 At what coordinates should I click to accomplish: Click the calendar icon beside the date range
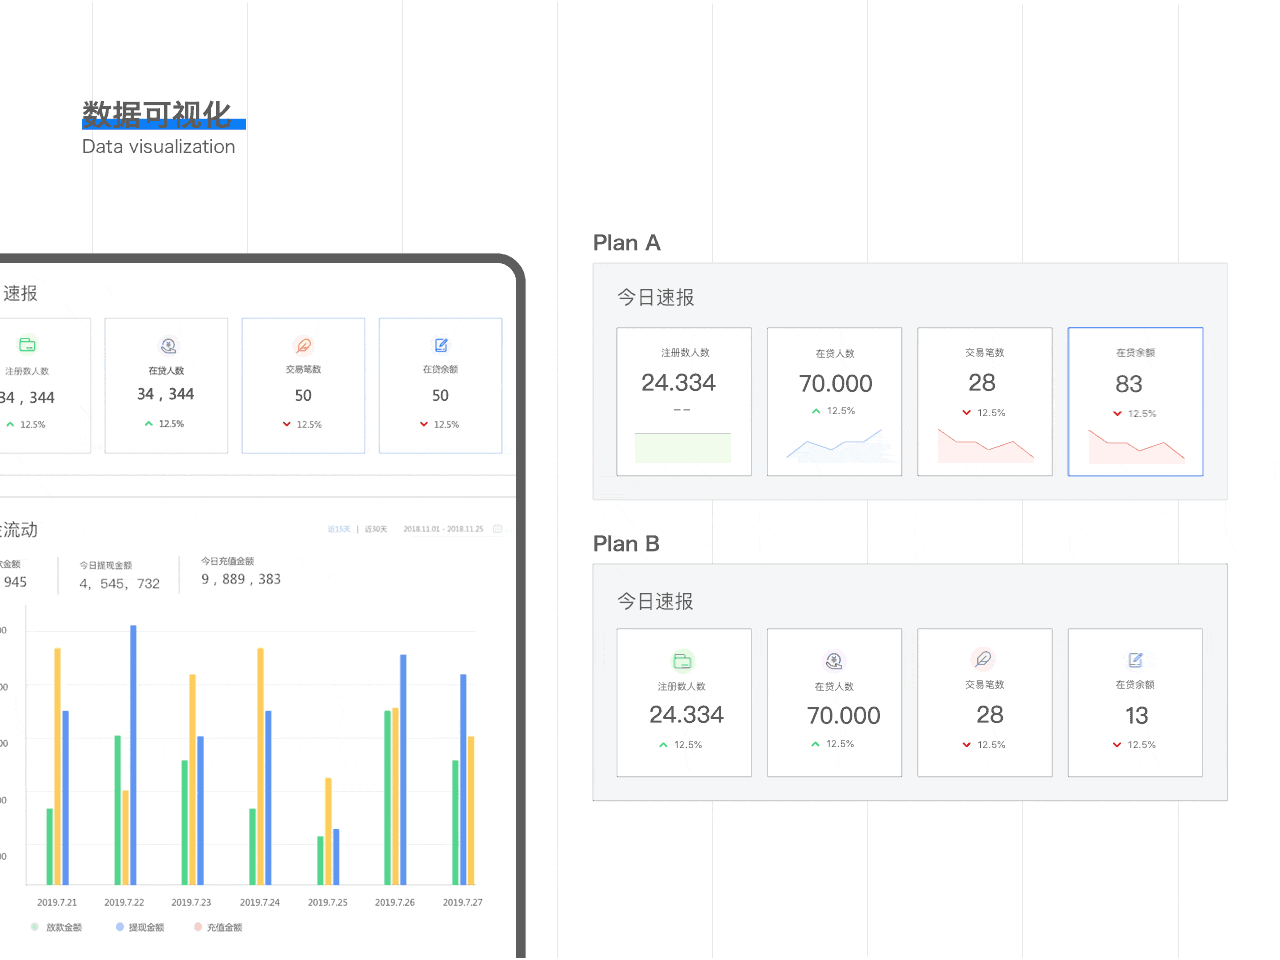tap(497, 529)
